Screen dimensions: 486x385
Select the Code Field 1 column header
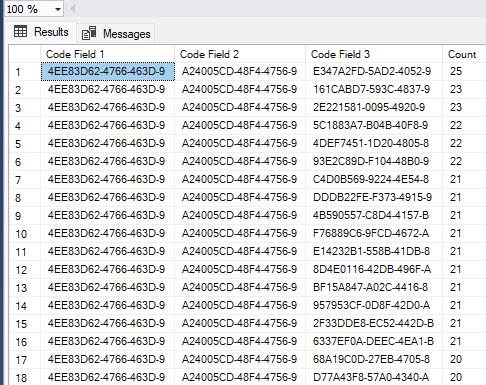coord(107,54)
